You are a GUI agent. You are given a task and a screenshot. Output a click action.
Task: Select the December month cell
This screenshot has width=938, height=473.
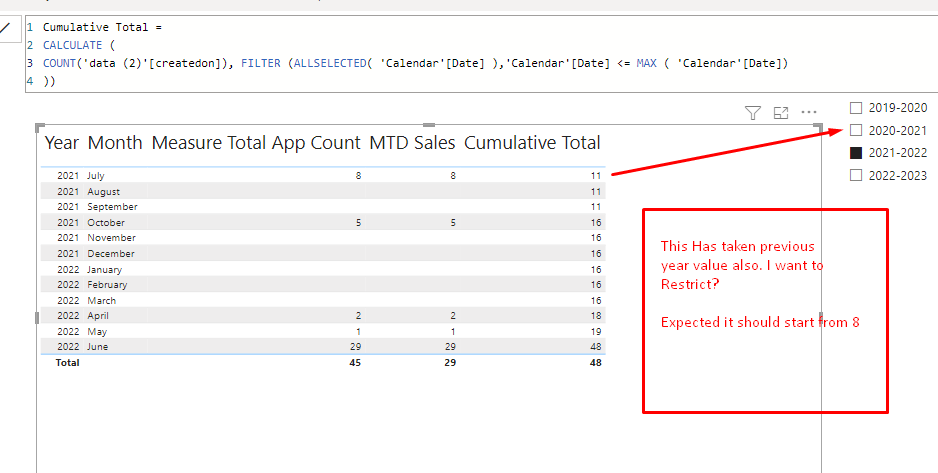click(111, 254)
